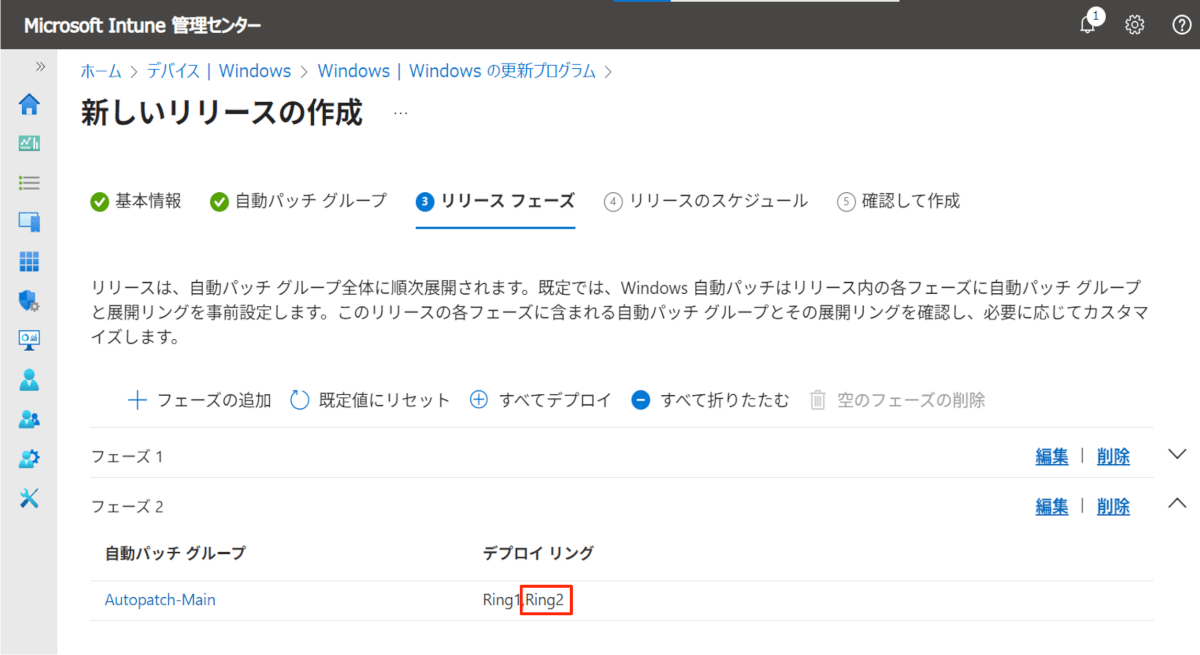Open All services list icon
The width and height of the screenshot is (1200, 655).
[x=29, y=183]
